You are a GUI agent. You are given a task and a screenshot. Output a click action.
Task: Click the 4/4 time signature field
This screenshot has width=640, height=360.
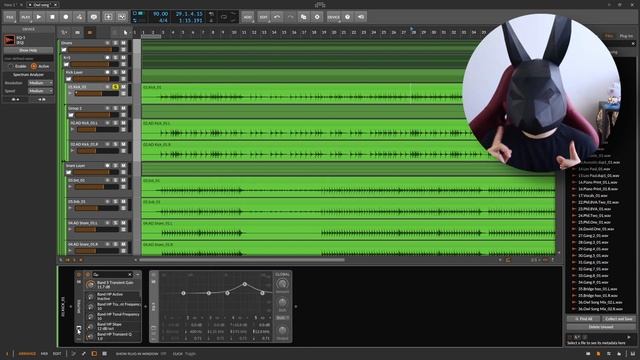(163, 20)
